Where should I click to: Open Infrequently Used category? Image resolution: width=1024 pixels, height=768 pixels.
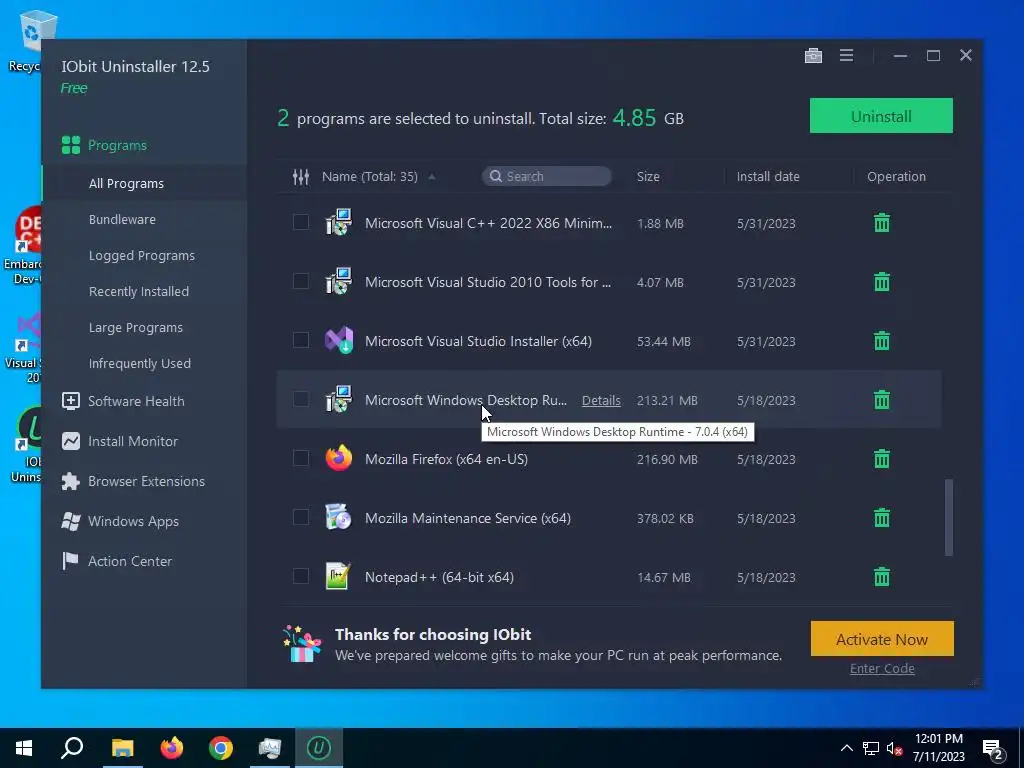(140, 363)
